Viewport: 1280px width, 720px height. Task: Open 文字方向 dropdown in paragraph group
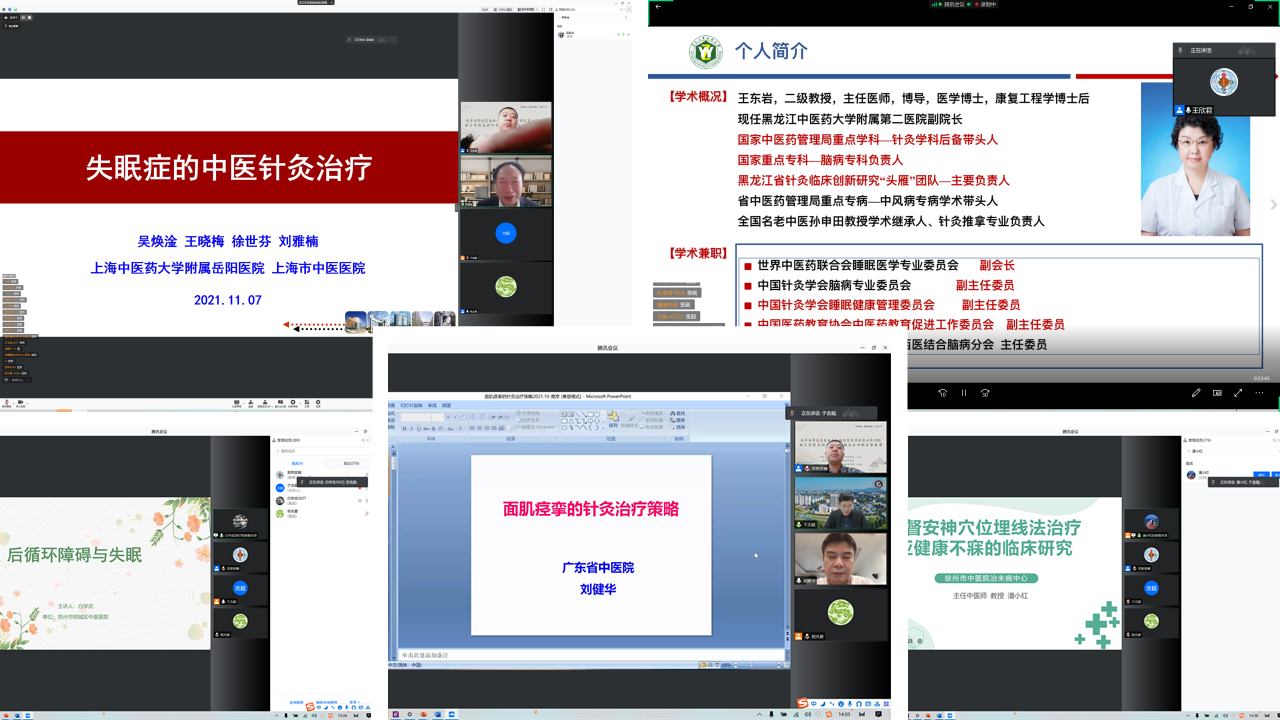point(528,413)
